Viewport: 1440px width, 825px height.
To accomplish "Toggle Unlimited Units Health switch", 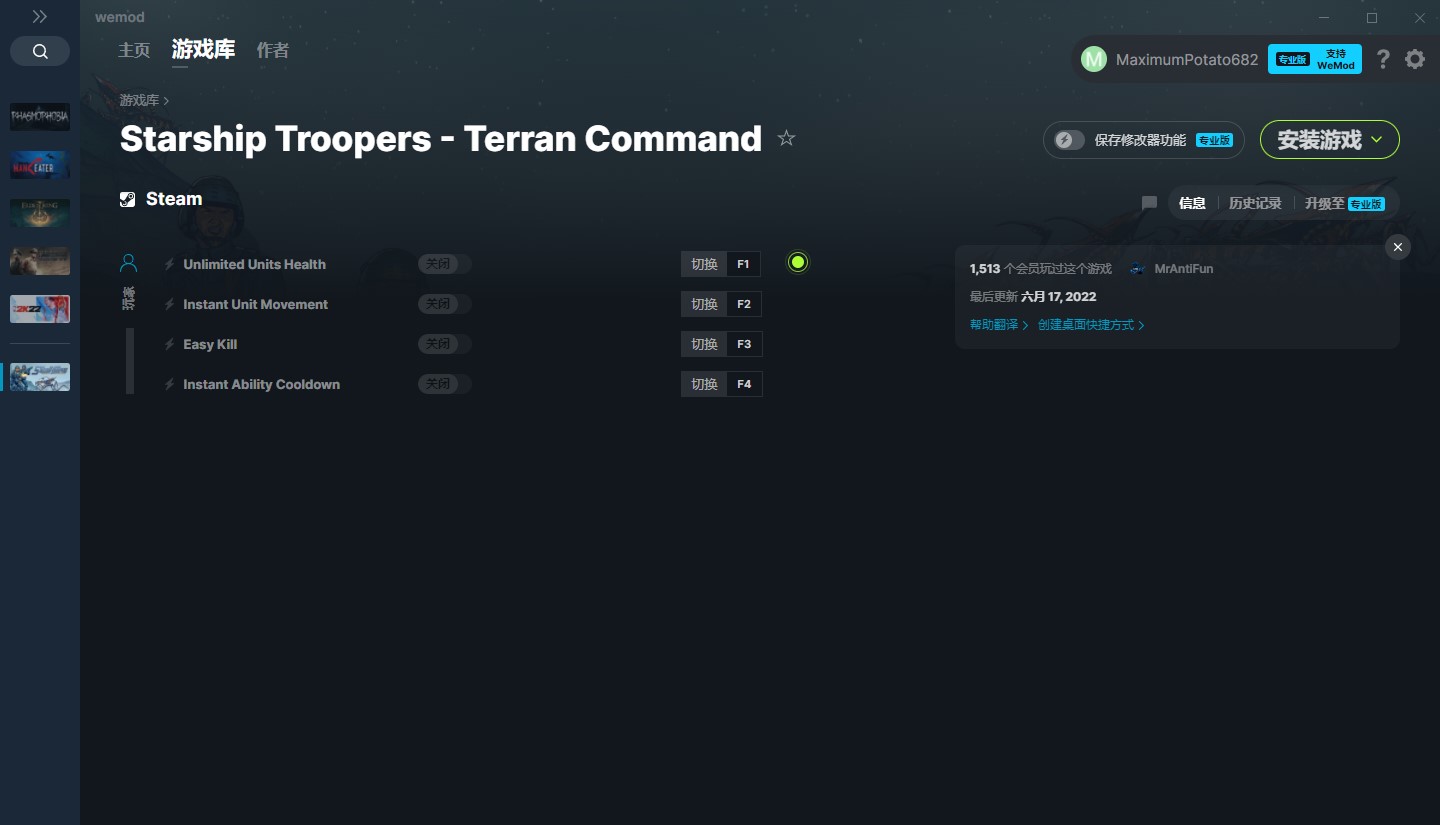I will point(444,264).
